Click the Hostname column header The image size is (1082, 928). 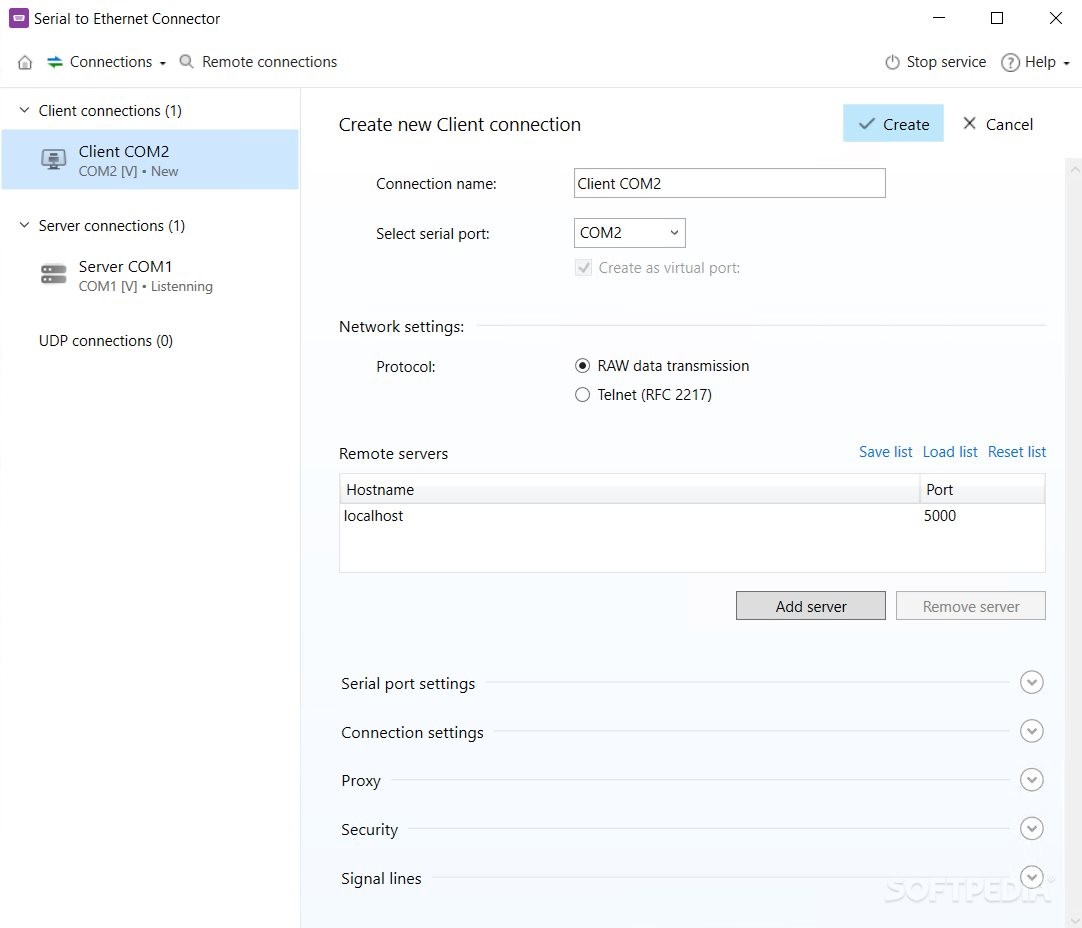pyautogui.click(x=629, y=489)
